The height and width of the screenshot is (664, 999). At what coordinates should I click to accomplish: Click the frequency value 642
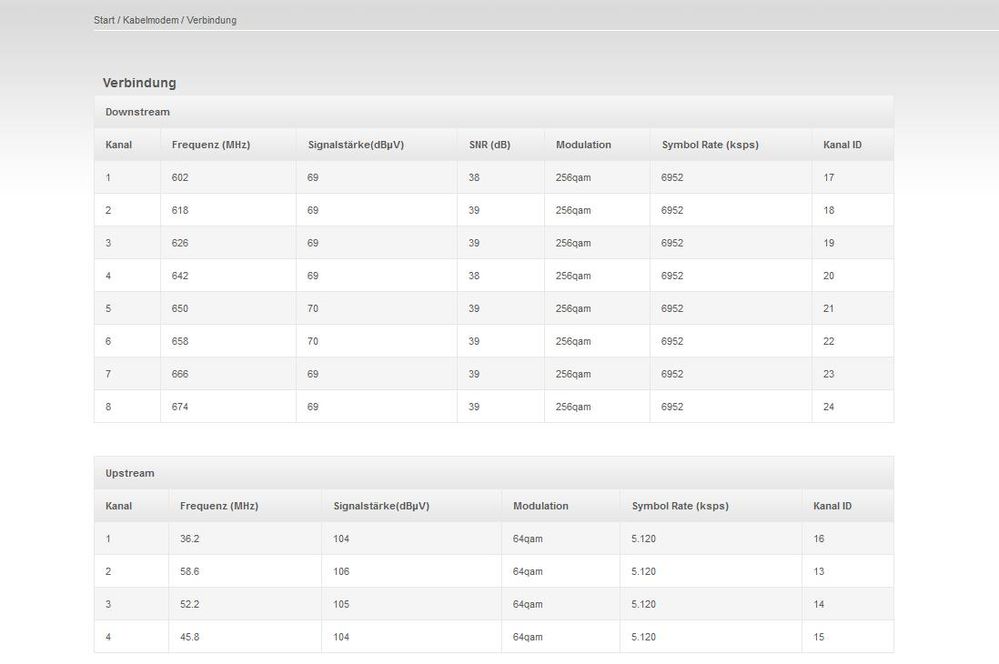(x=180, y=276)
